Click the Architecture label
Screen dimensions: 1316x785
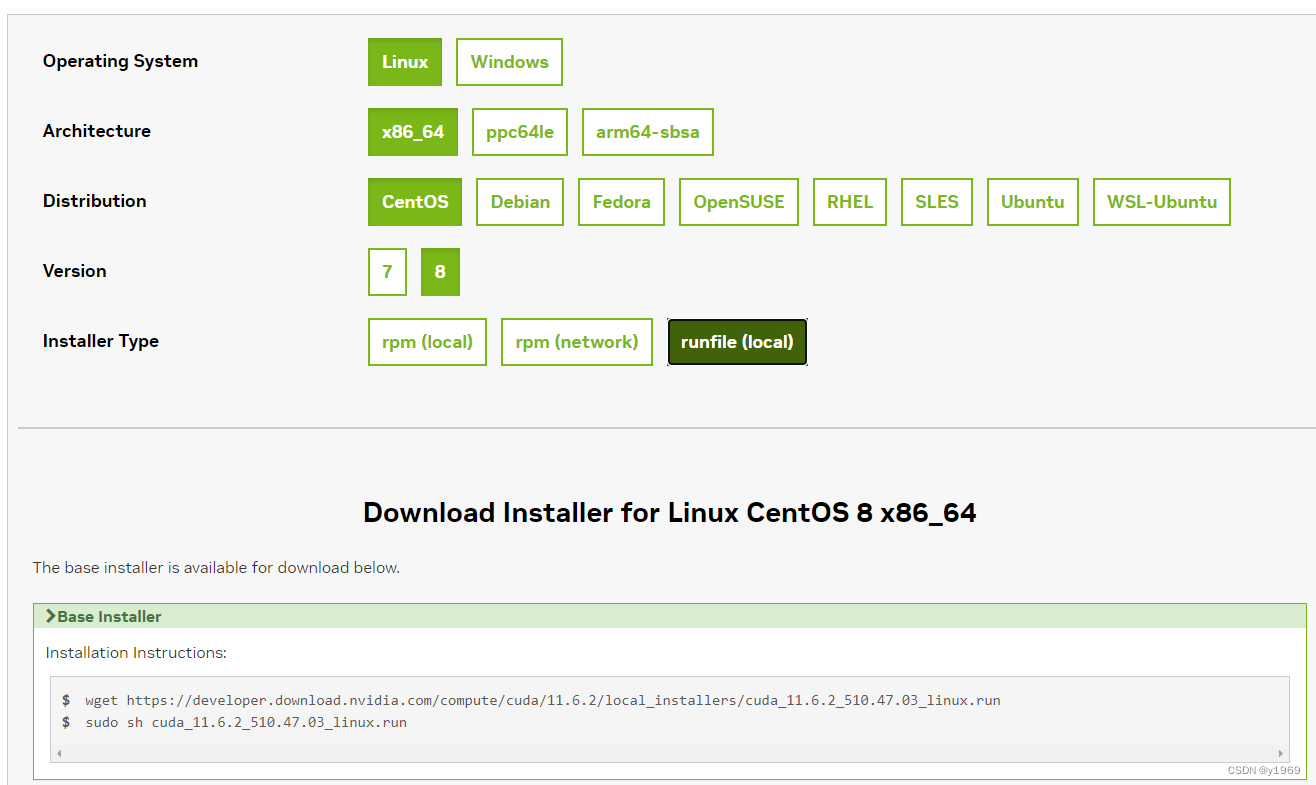[97, 131]
